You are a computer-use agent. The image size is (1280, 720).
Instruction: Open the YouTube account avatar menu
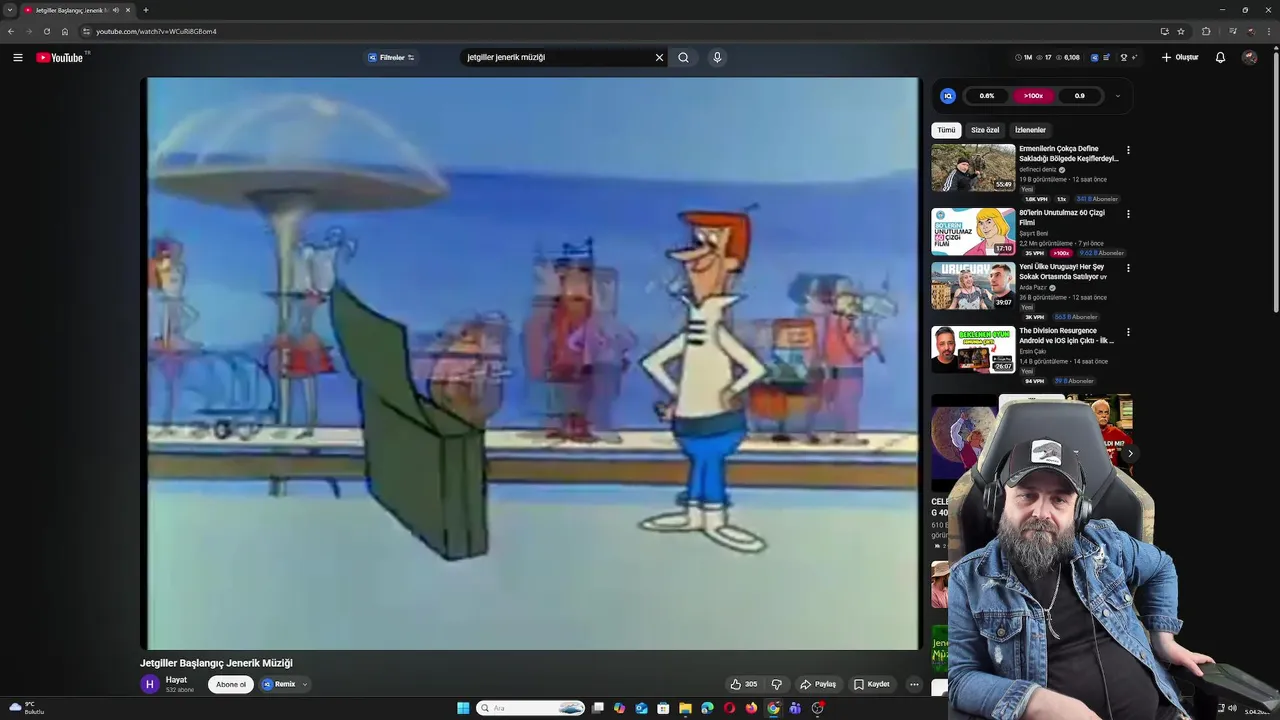pos(1249,57)
